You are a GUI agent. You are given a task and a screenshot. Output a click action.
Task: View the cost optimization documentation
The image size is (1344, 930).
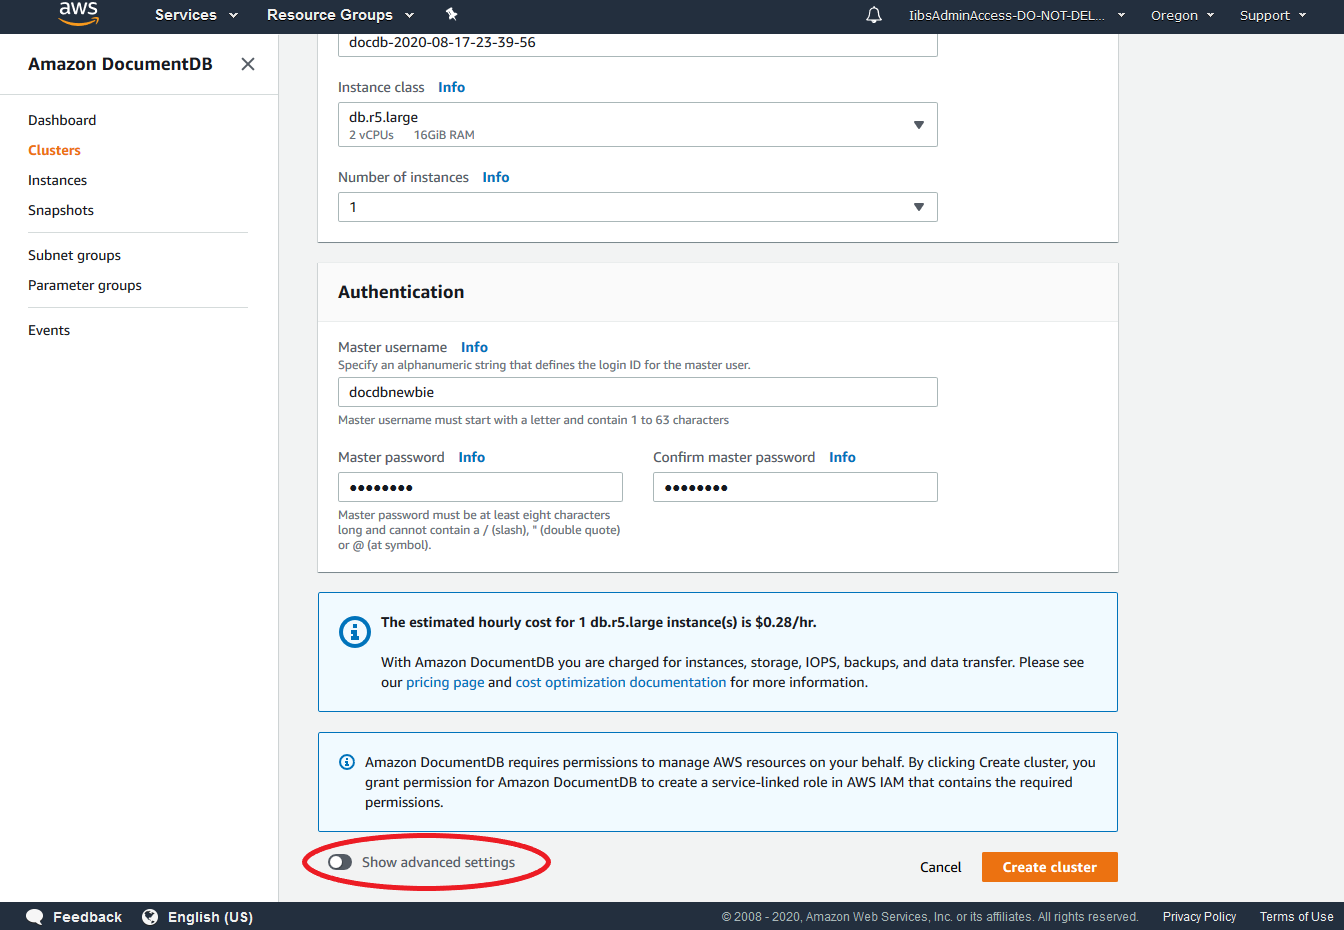(x=620, y=681)
